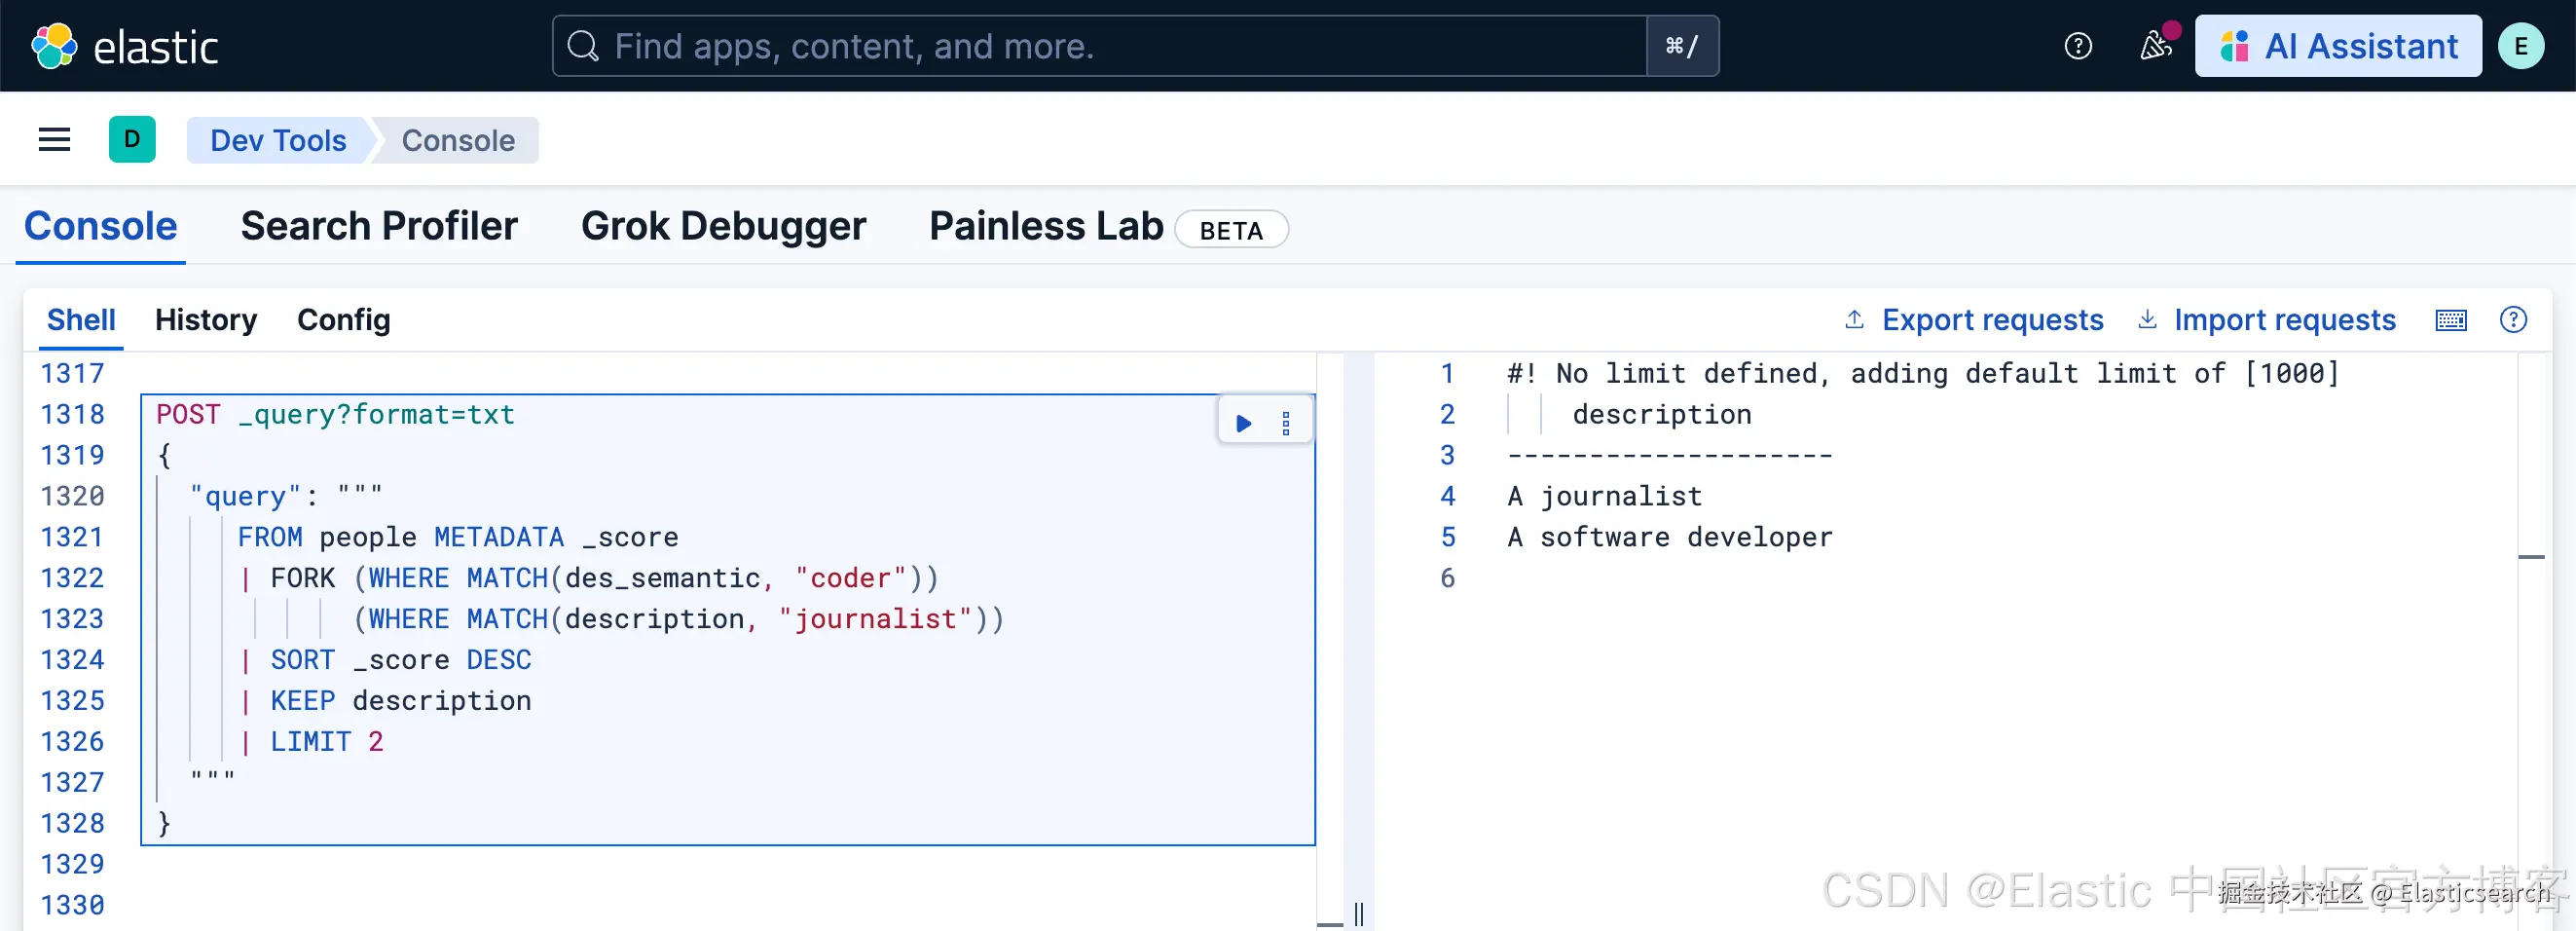Image resolution: width=2576 pixels, height=931 pixels.
Task: Open the help menu icon in header
Action: [2077, 46]
